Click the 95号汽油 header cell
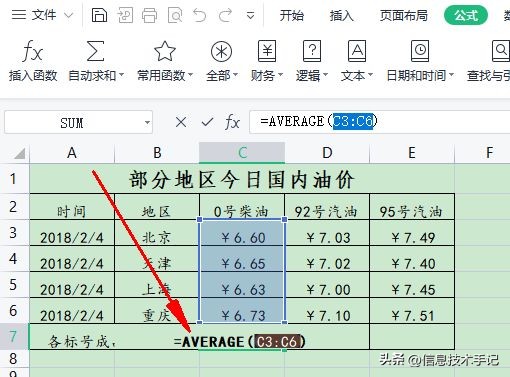Screen dimensions: 510x377 point(412,207)
